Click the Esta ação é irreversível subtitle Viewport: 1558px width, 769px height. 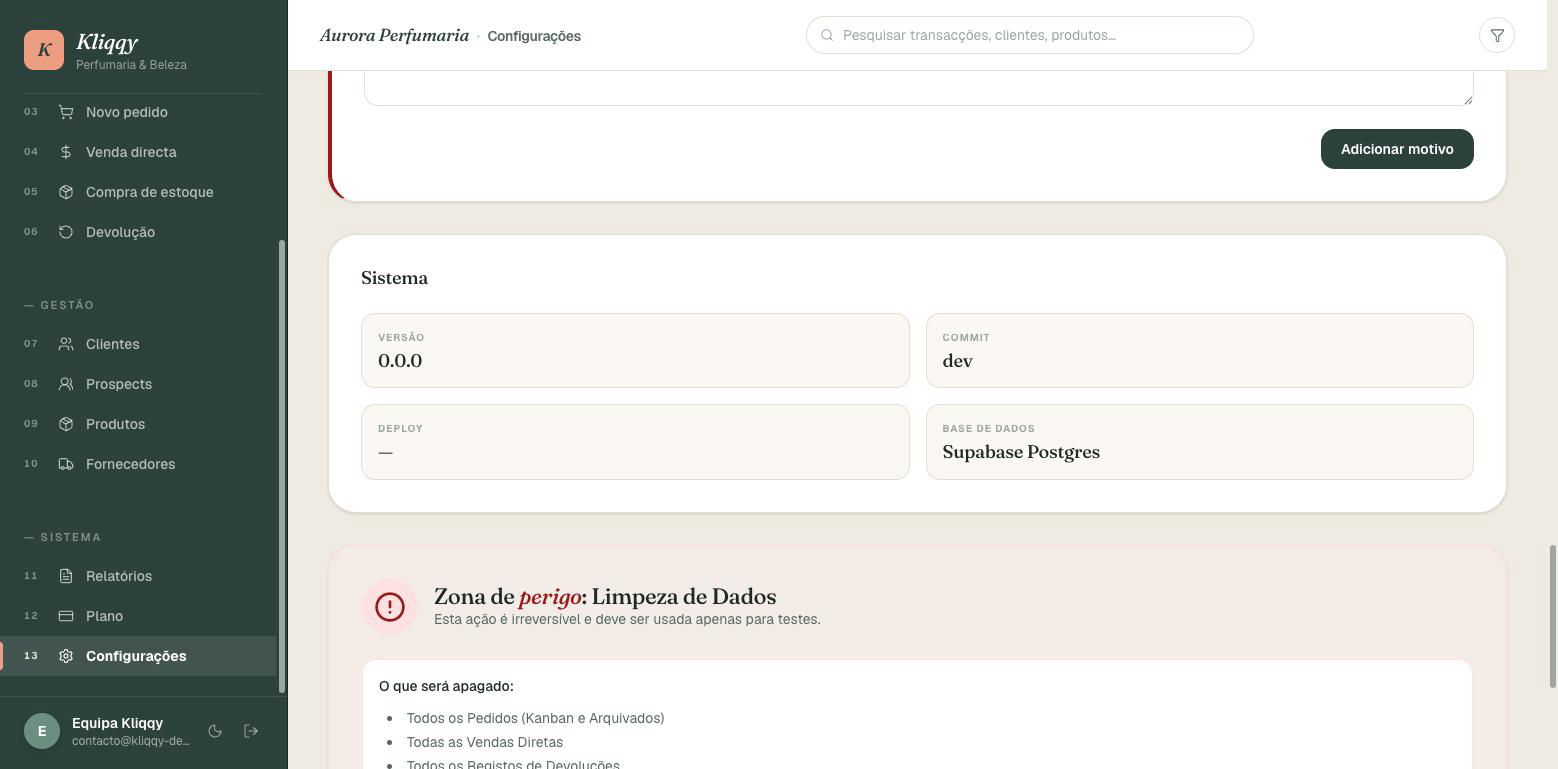pos(627,619)
